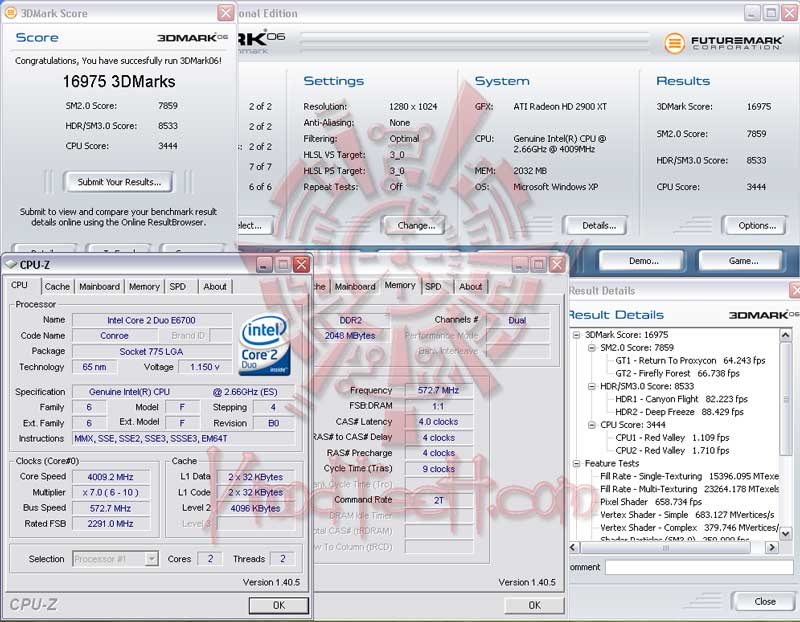Image resolution: width=800 pixels, height=622 pixels.
Task: Click left arrow of horizontal scrollbar
Action: click(573, 548)
